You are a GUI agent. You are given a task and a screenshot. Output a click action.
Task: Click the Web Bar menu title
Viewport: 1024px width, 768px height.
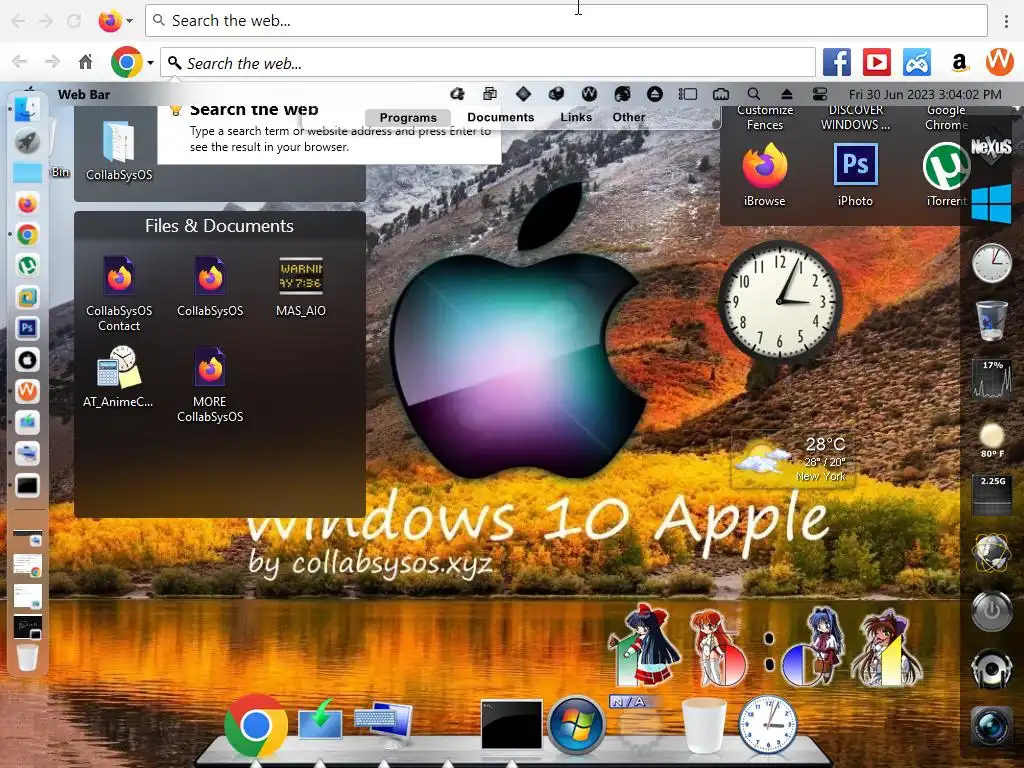pos(84,94)
